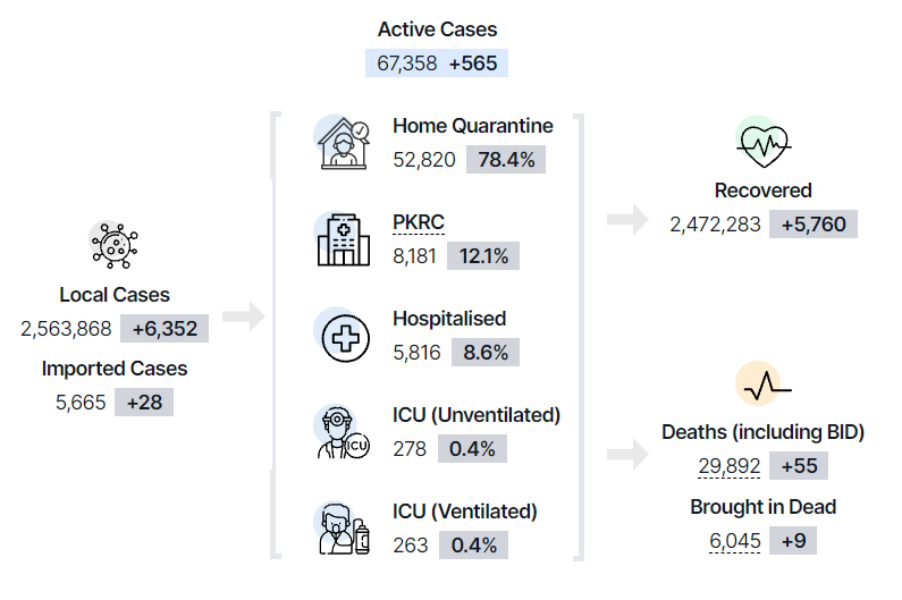Click the underlined PKRC label
The height and width of the screenshot is (600, 902).
point(418,222)
